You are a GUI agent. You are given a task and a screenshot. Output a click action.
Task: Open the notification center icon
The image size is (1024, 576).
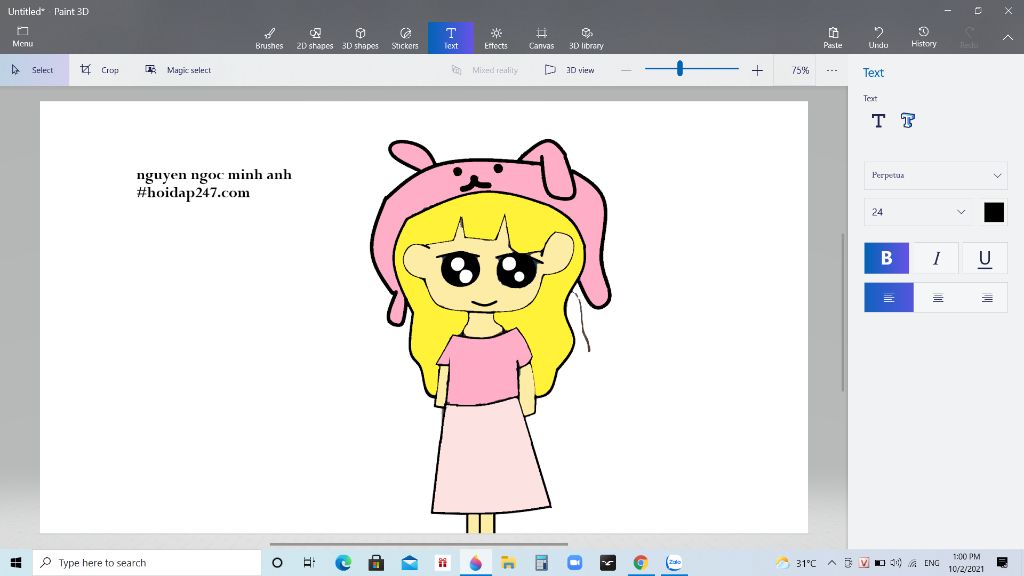1002,562
